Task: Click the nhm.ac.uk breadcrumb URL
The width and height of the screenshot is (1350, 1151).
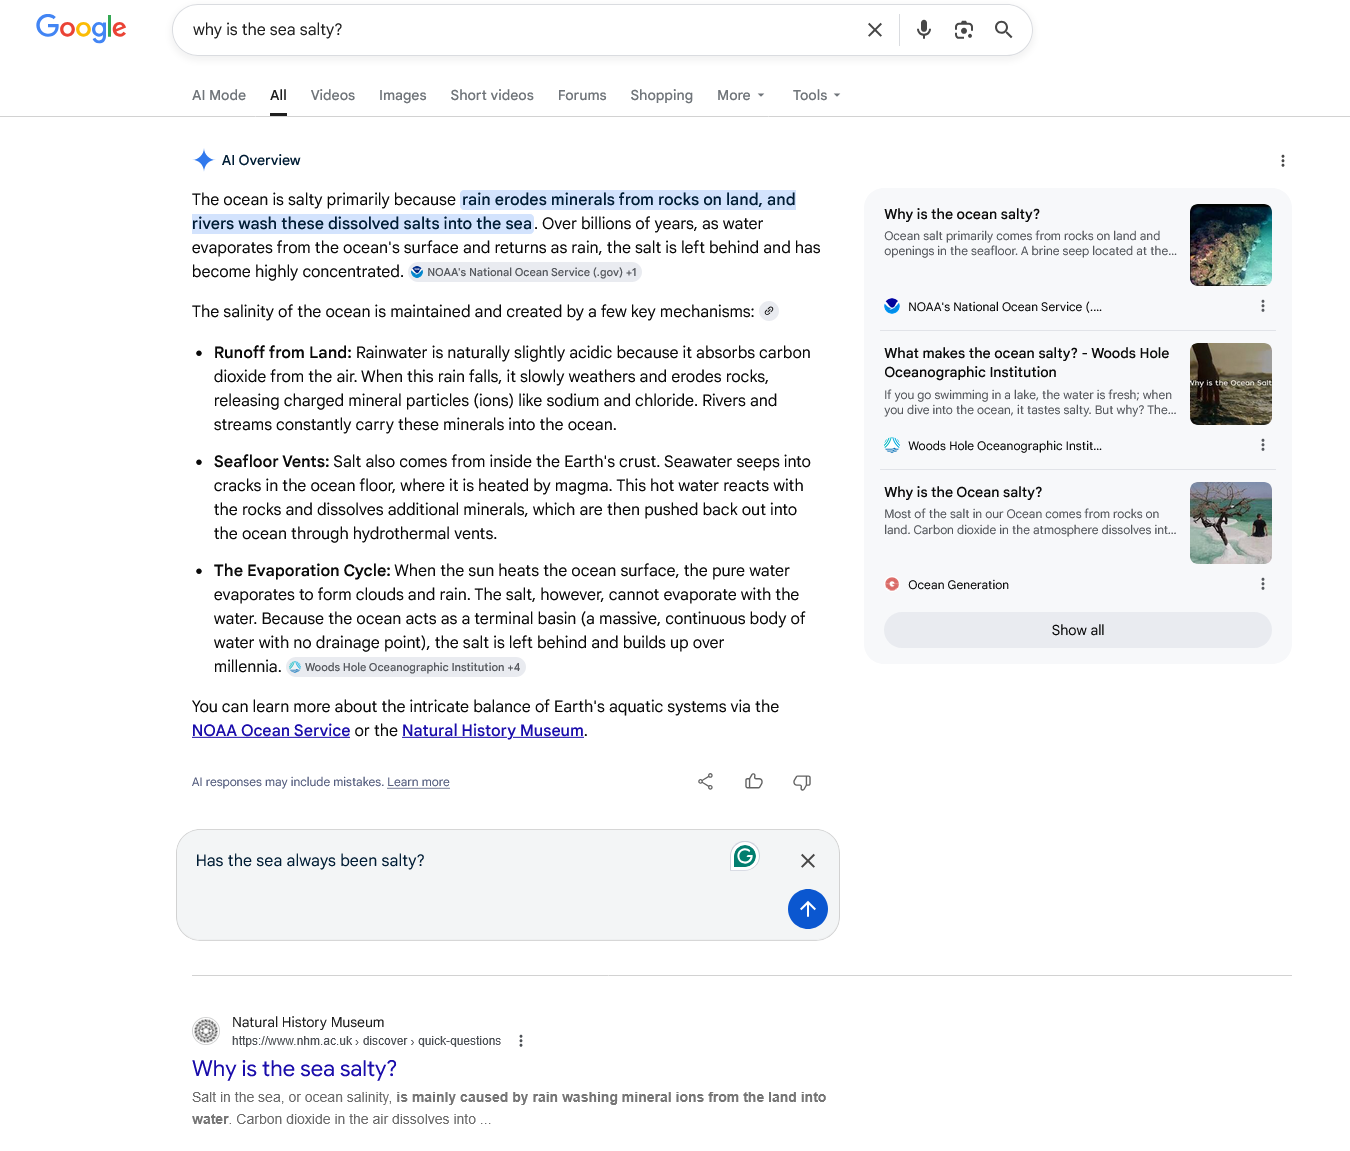Action: [x=367, y=1041]
